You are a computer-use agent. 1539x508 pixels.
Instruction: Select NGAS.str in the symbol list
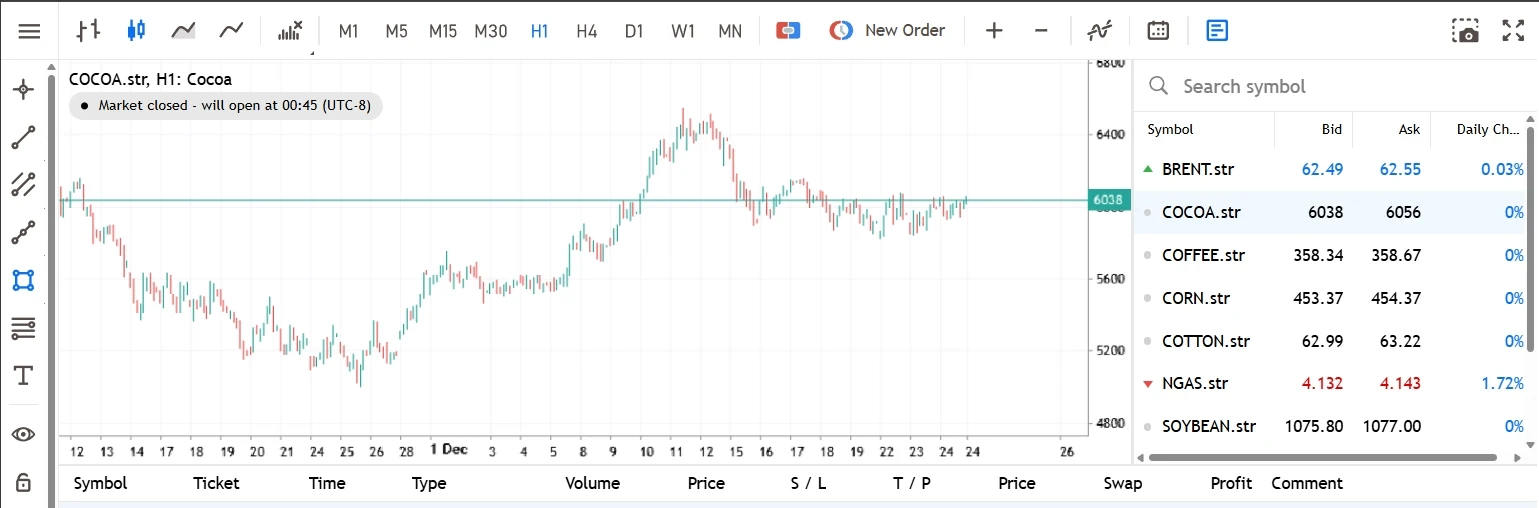pos(1195,383)
